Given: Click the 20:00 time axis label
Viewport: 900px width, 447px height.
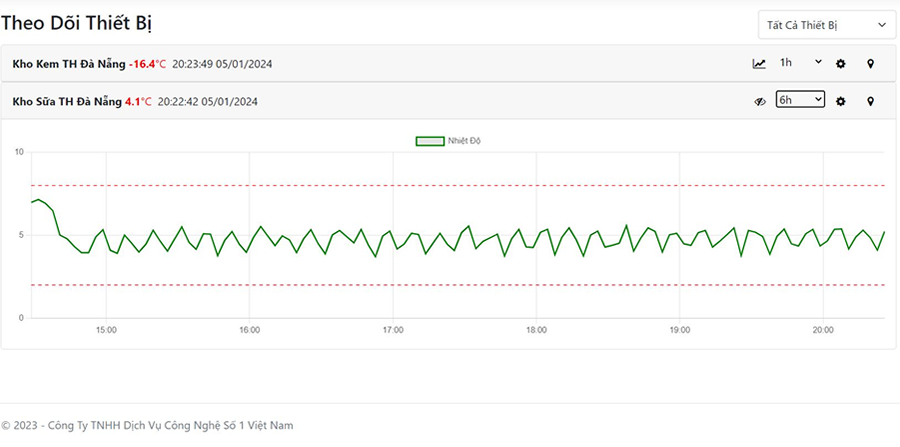Looking at the screenshot, I should point(823,330).
